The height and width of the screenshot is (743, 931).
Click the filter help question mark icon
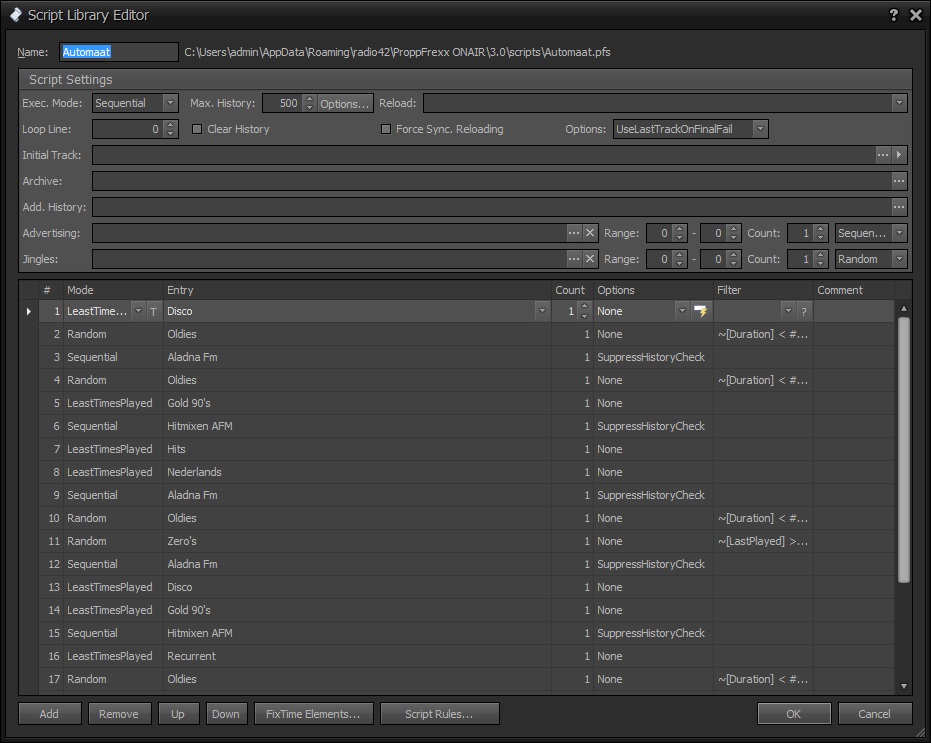(803, 312)
